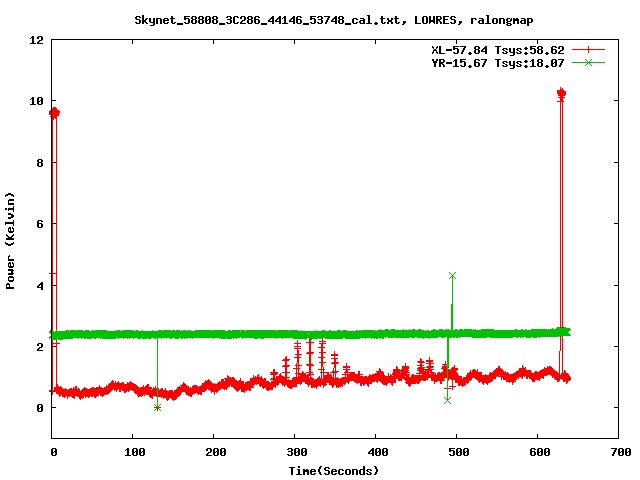The width and height of the screenshot is (640, 480).
Task: Click the green line sample in legend
Action: [x=588, y=62]
